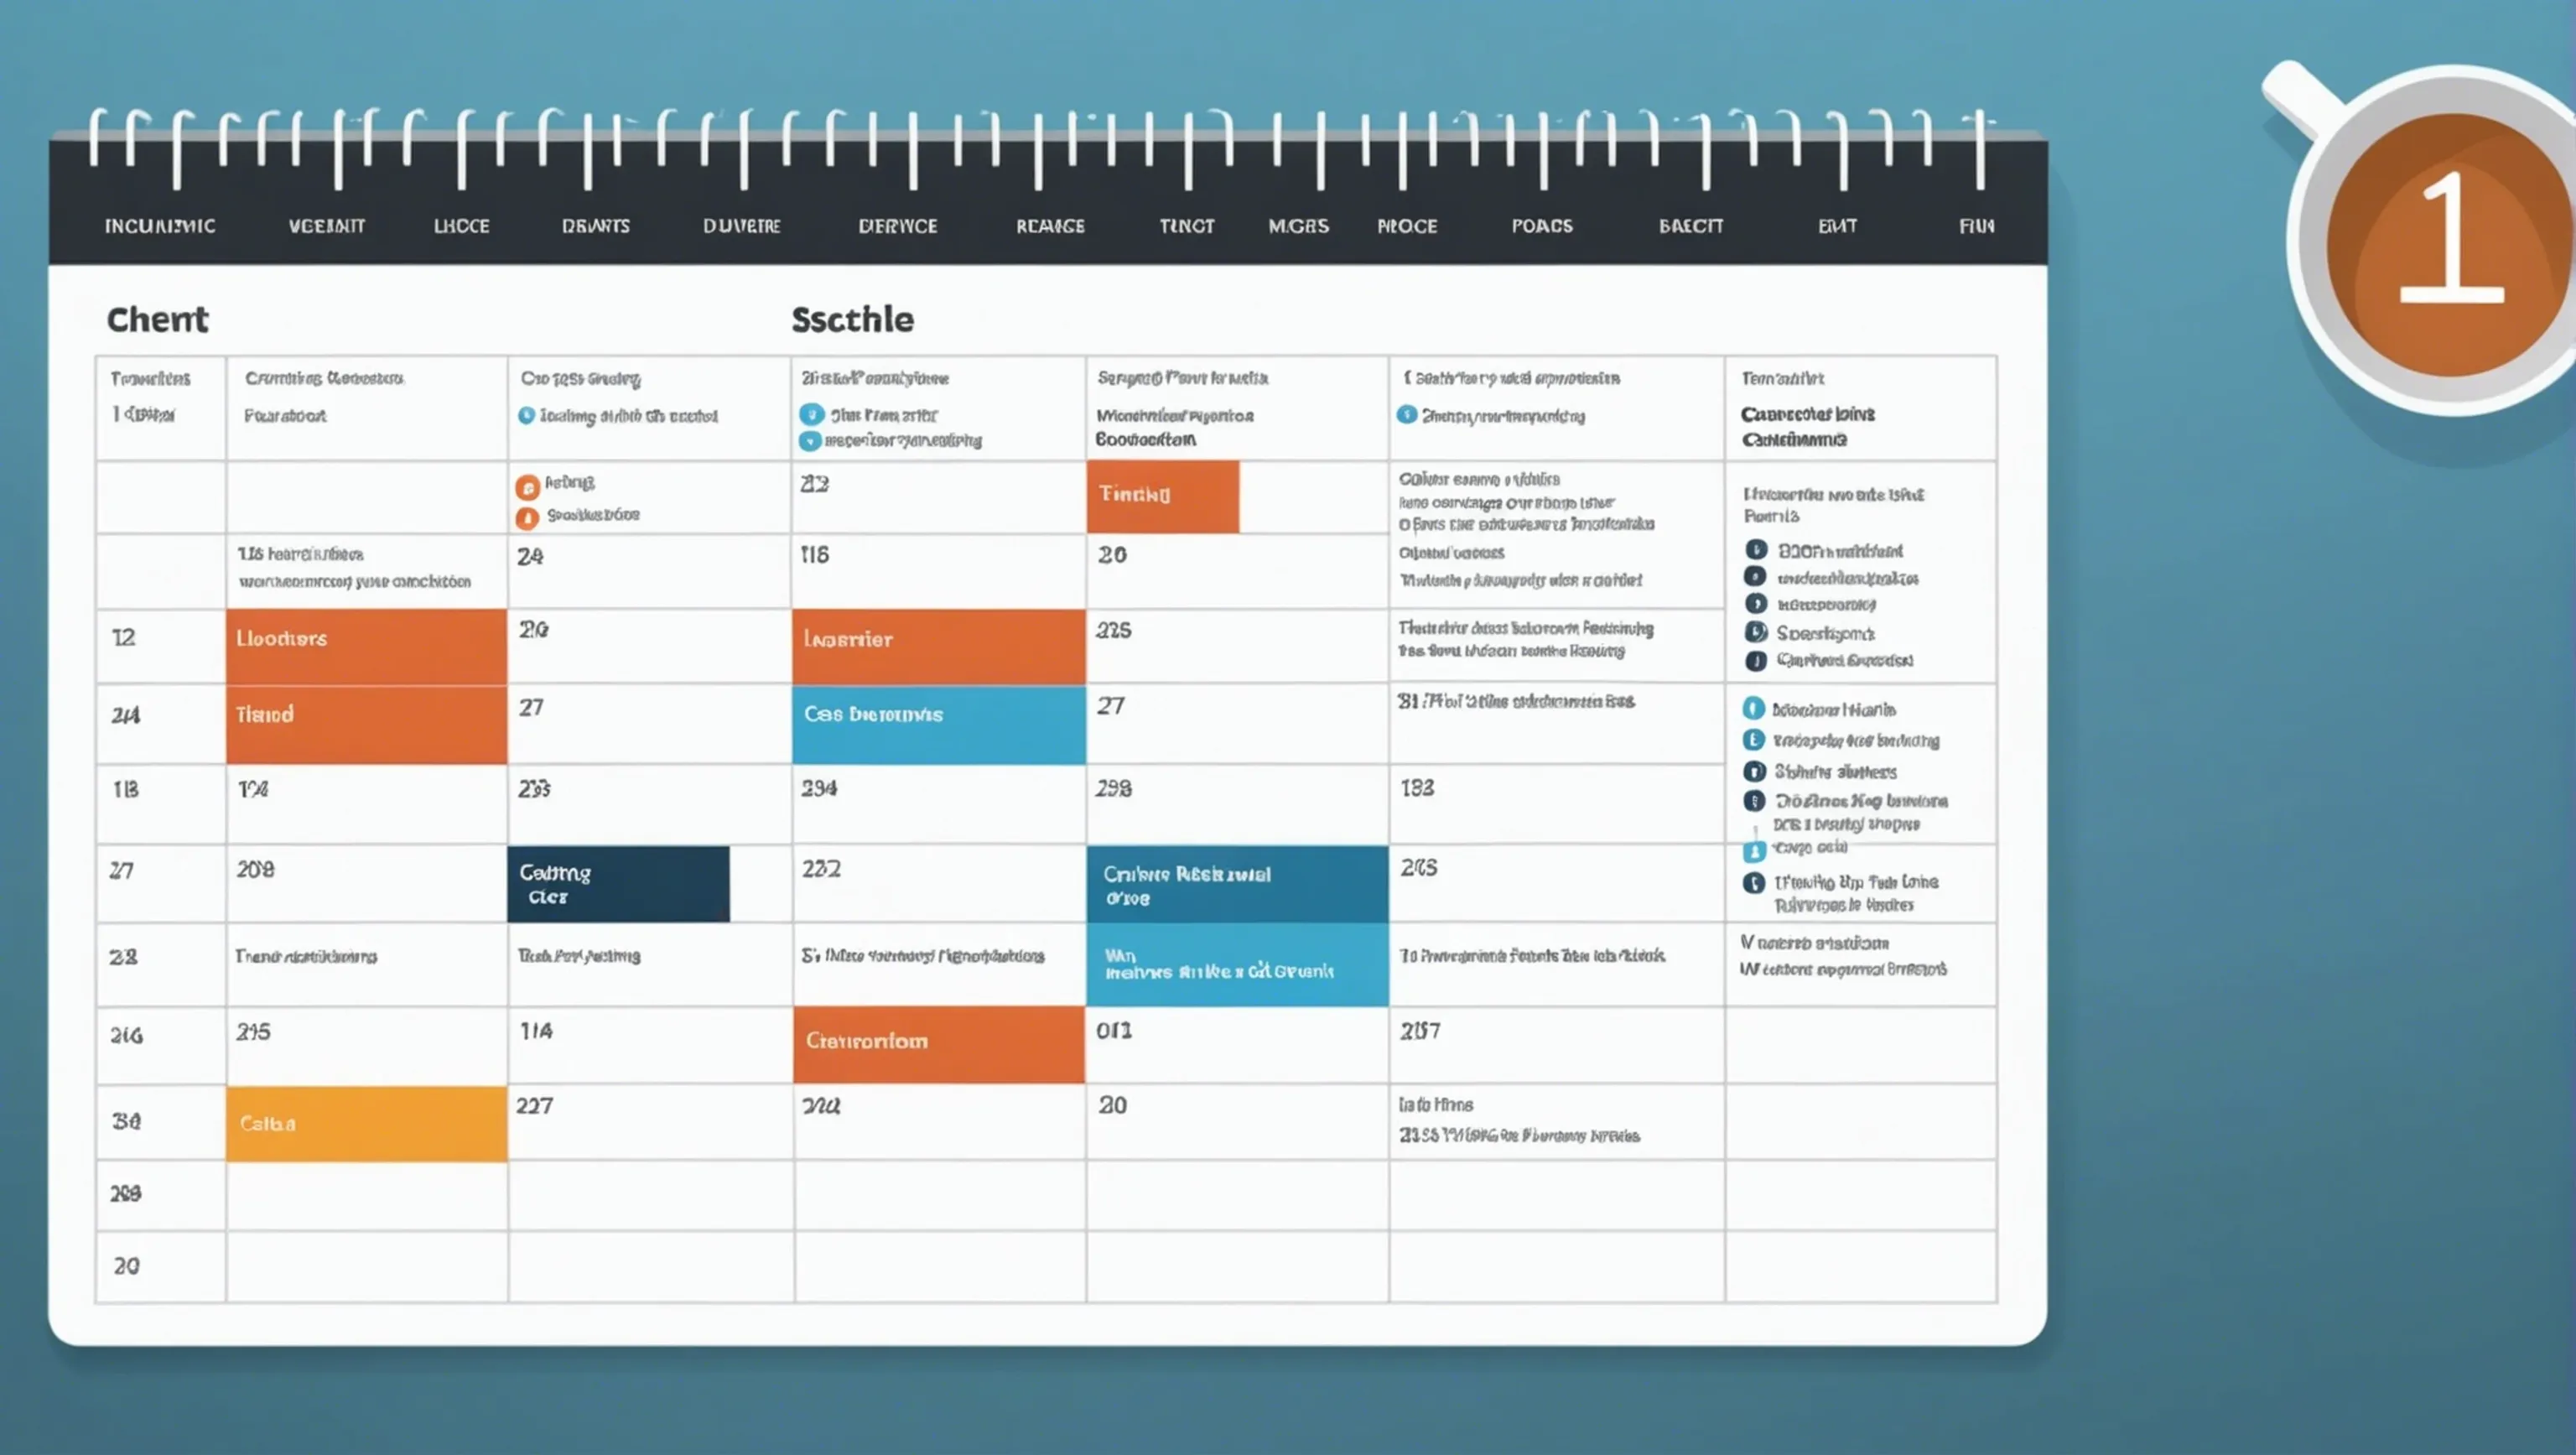2576x1455 pixels.
Task: Click the BALANCE icon in toolbar
Action: (1685, 225)
